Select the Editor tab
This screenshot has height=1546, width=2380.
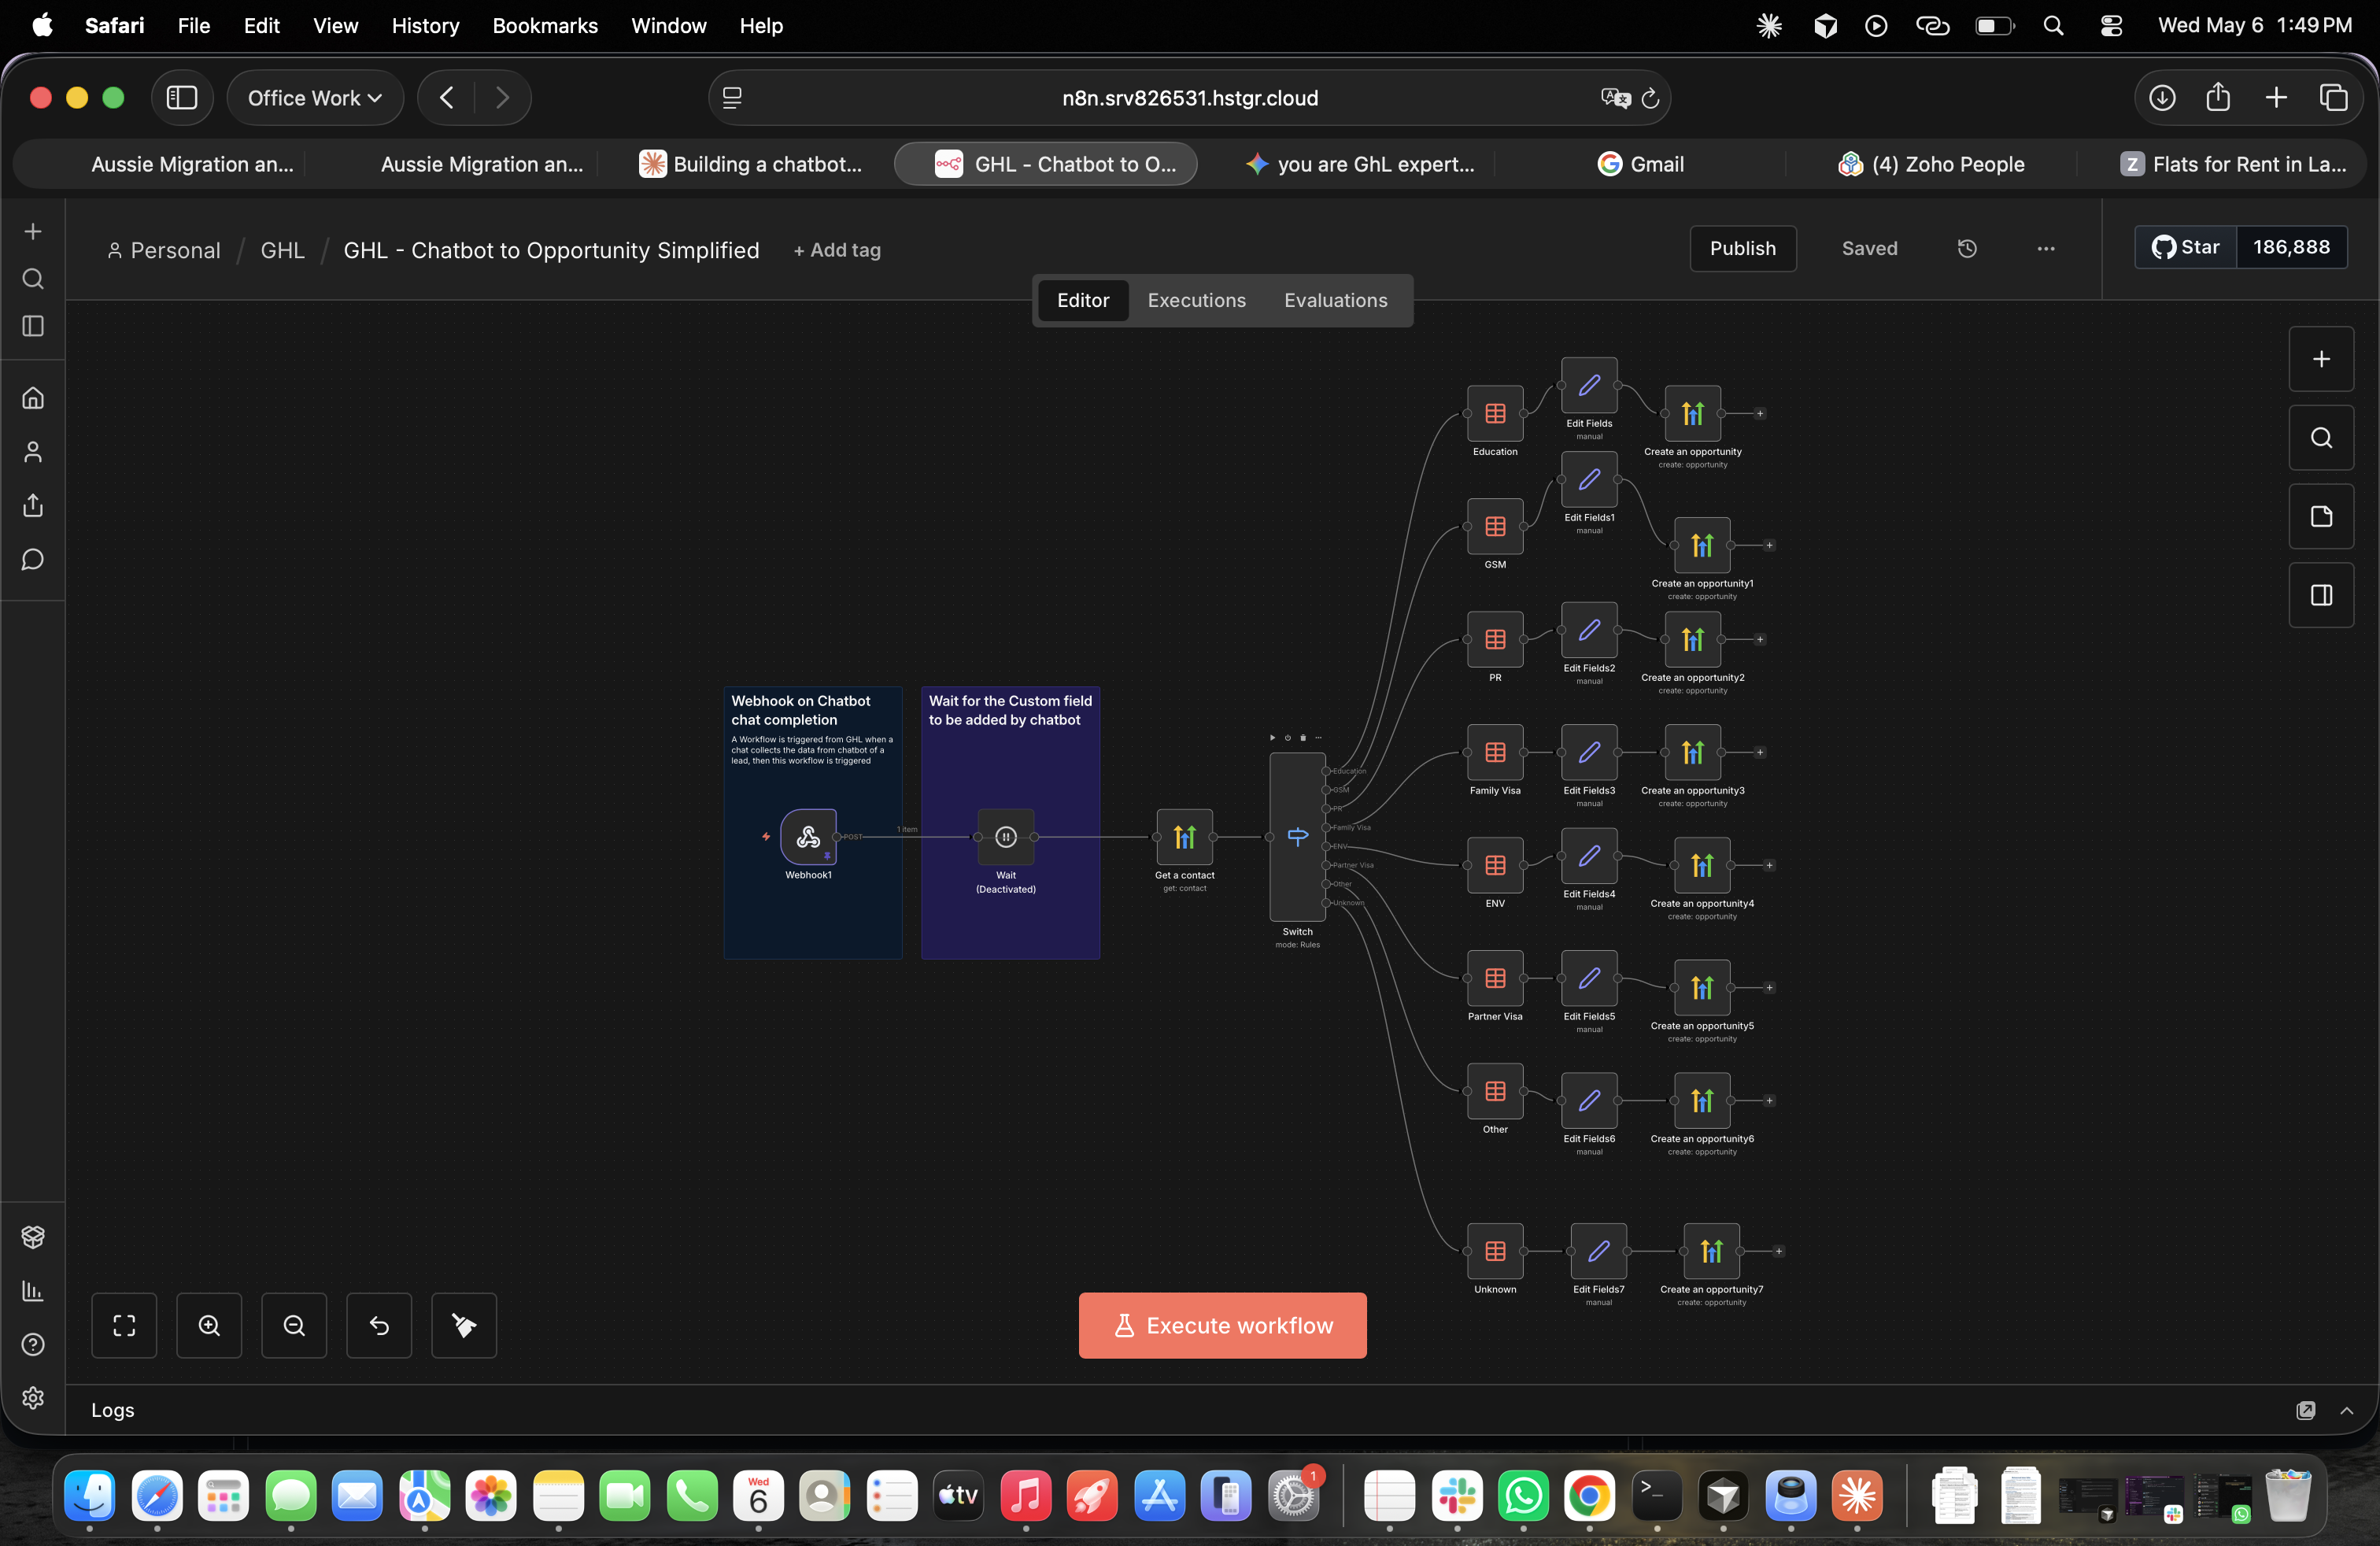point(1082,300)
